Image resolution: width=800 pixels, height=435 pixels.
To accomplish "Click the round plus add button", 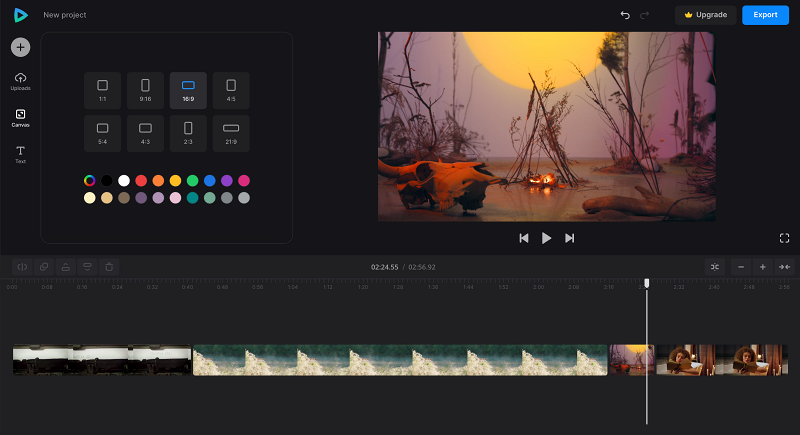I will coord(20,47).
